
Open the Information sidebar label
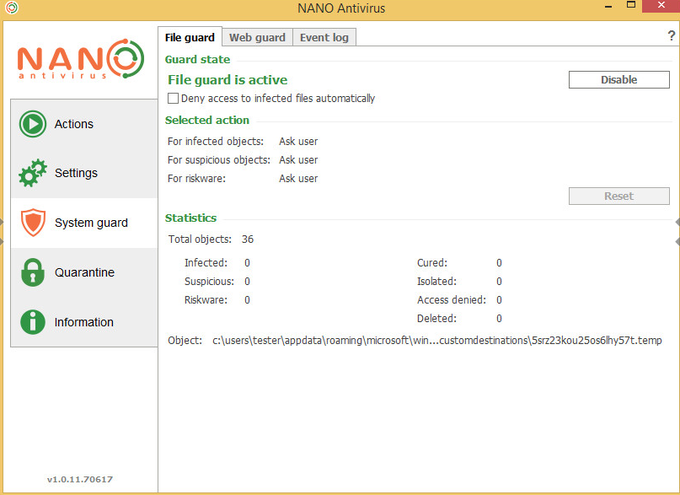click(x=84, y=322)
